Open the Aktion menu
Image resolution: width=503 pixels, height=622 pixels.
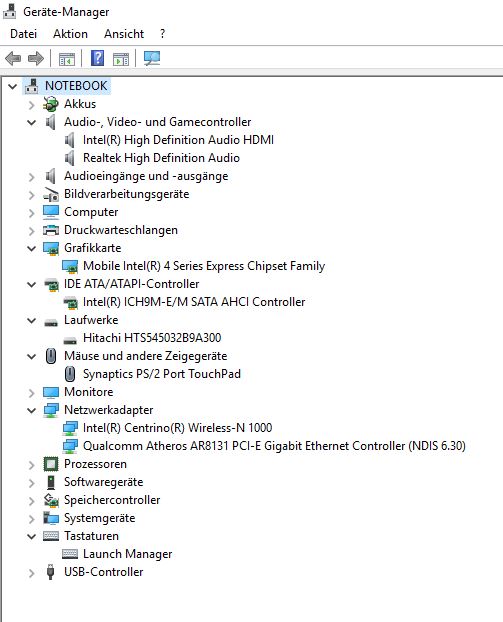pos(70,34)
